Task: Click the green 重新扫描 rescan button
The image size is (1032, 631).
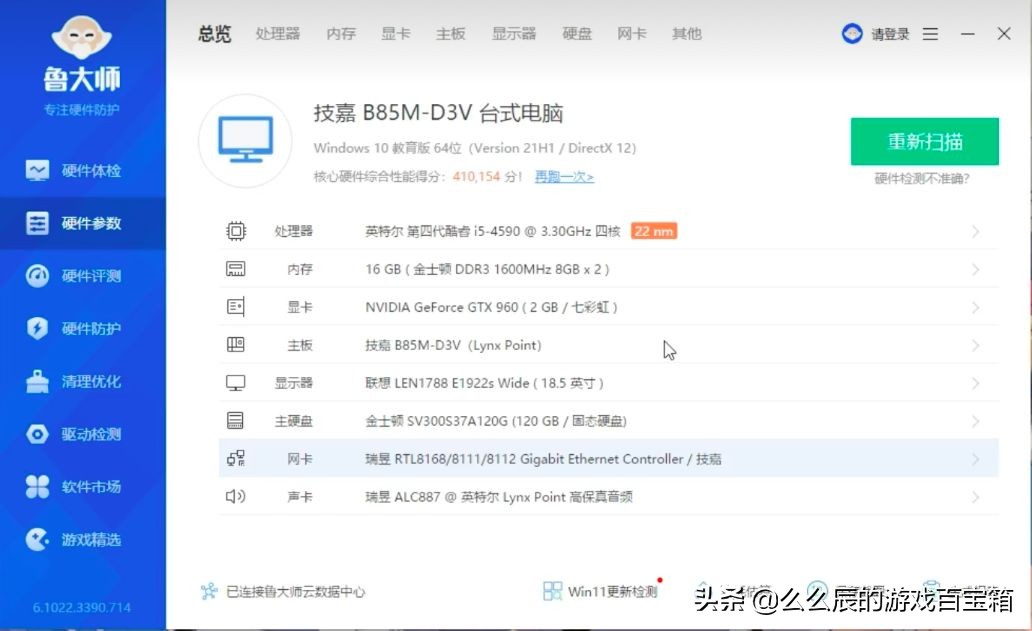Action: coord(924,141)
